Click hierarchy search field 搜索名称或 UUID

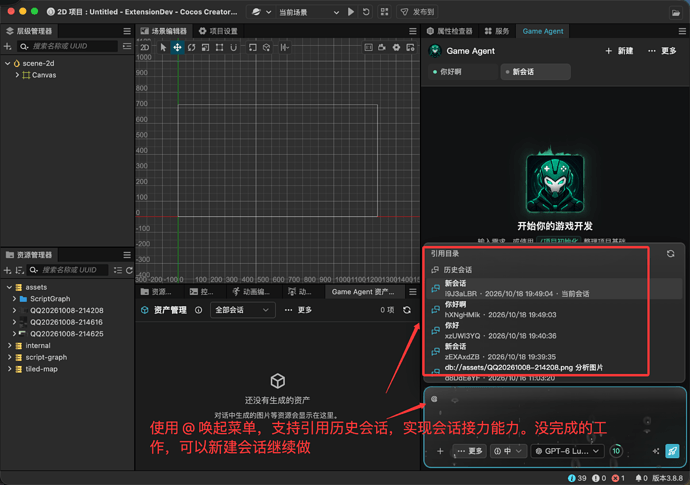[68, 46]
